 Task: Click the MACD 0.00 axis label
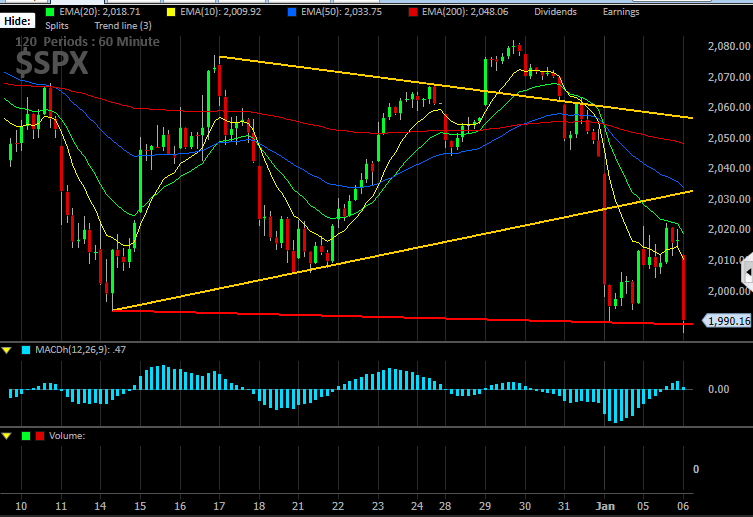click(718, 389)
